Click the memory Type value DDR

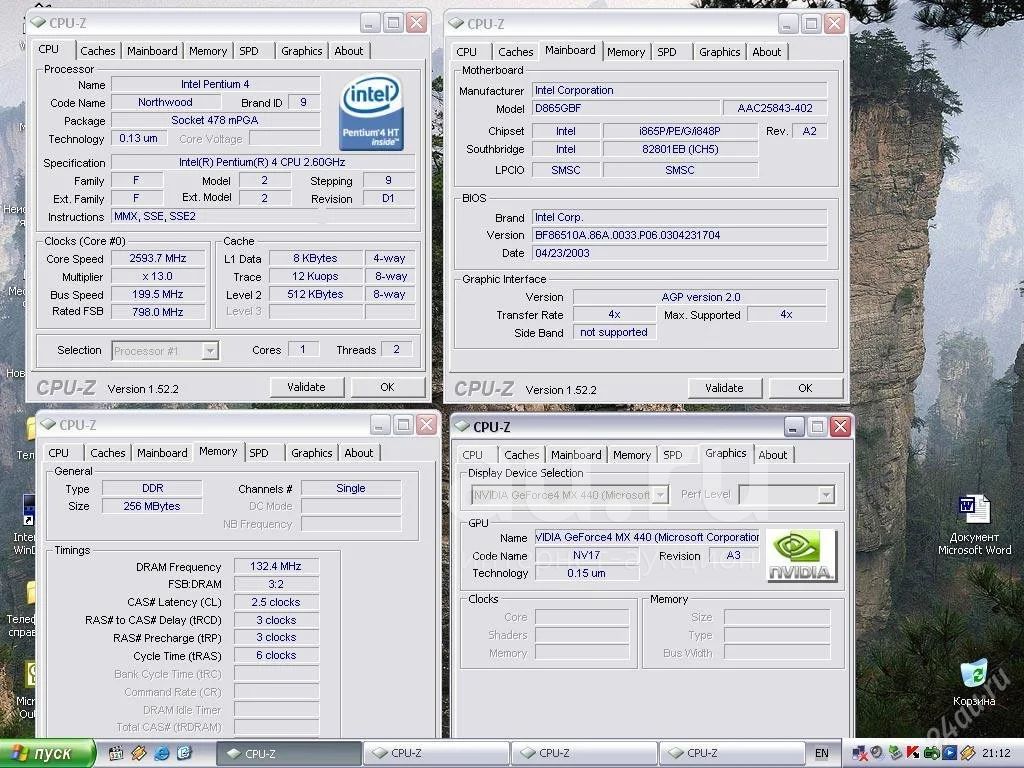[x=152, y=488]
